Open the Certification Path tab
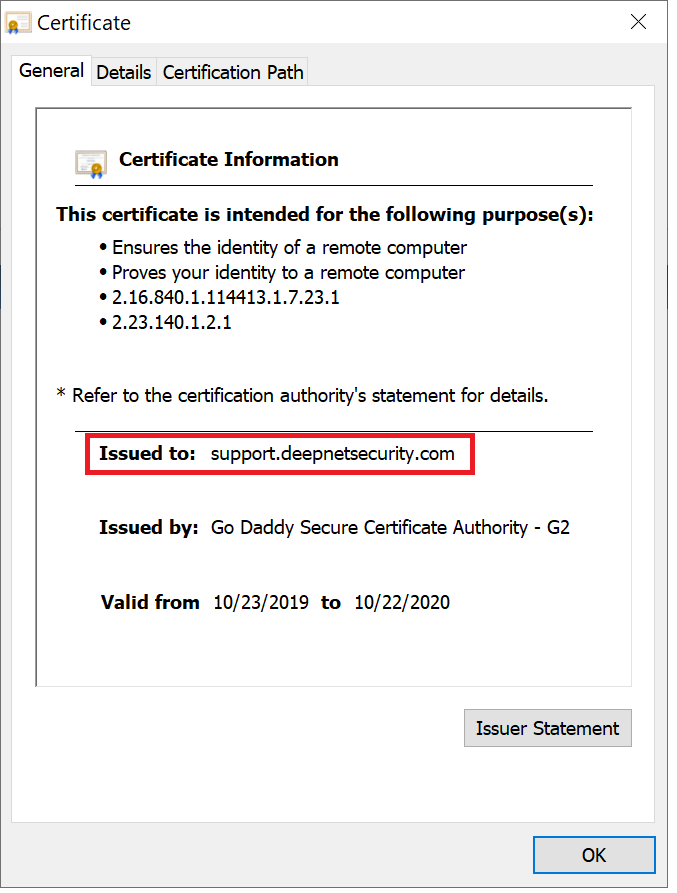 pos(232,72)
